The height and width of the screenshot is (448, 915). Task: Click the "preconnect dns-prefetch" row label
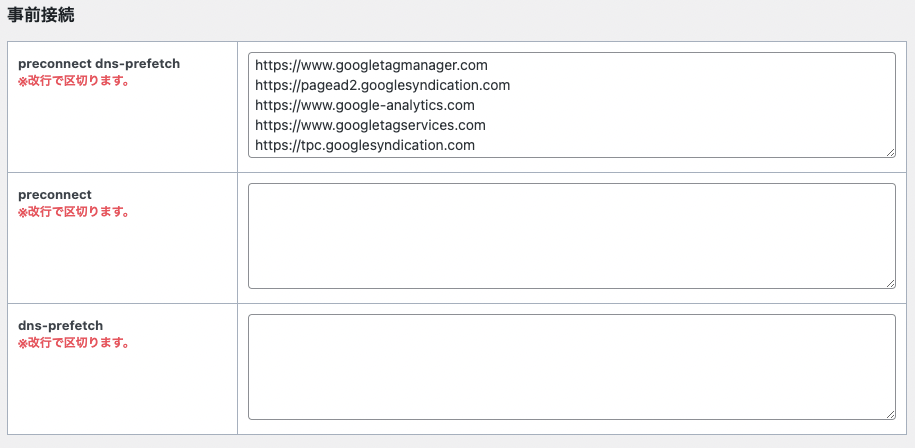[99, 63]
